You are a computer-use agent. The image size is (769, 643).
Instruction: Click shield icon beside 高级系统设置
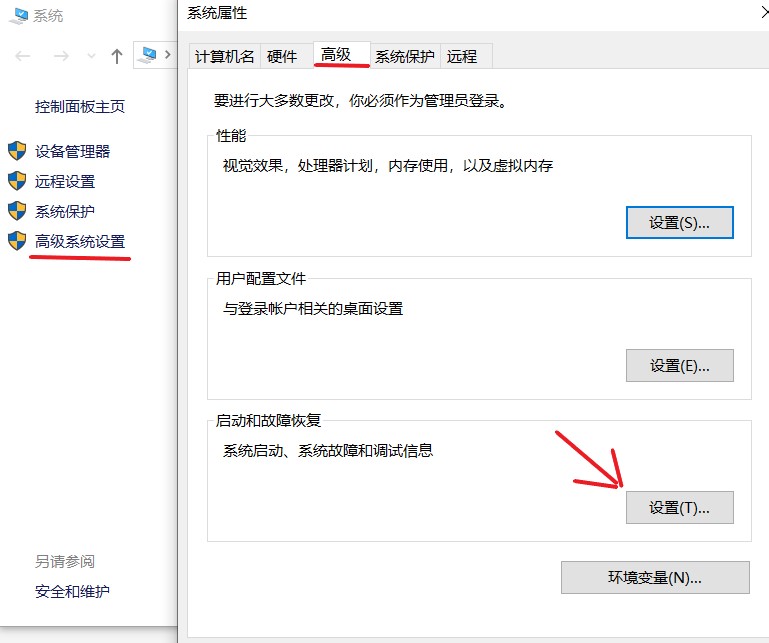coord(17,241)
